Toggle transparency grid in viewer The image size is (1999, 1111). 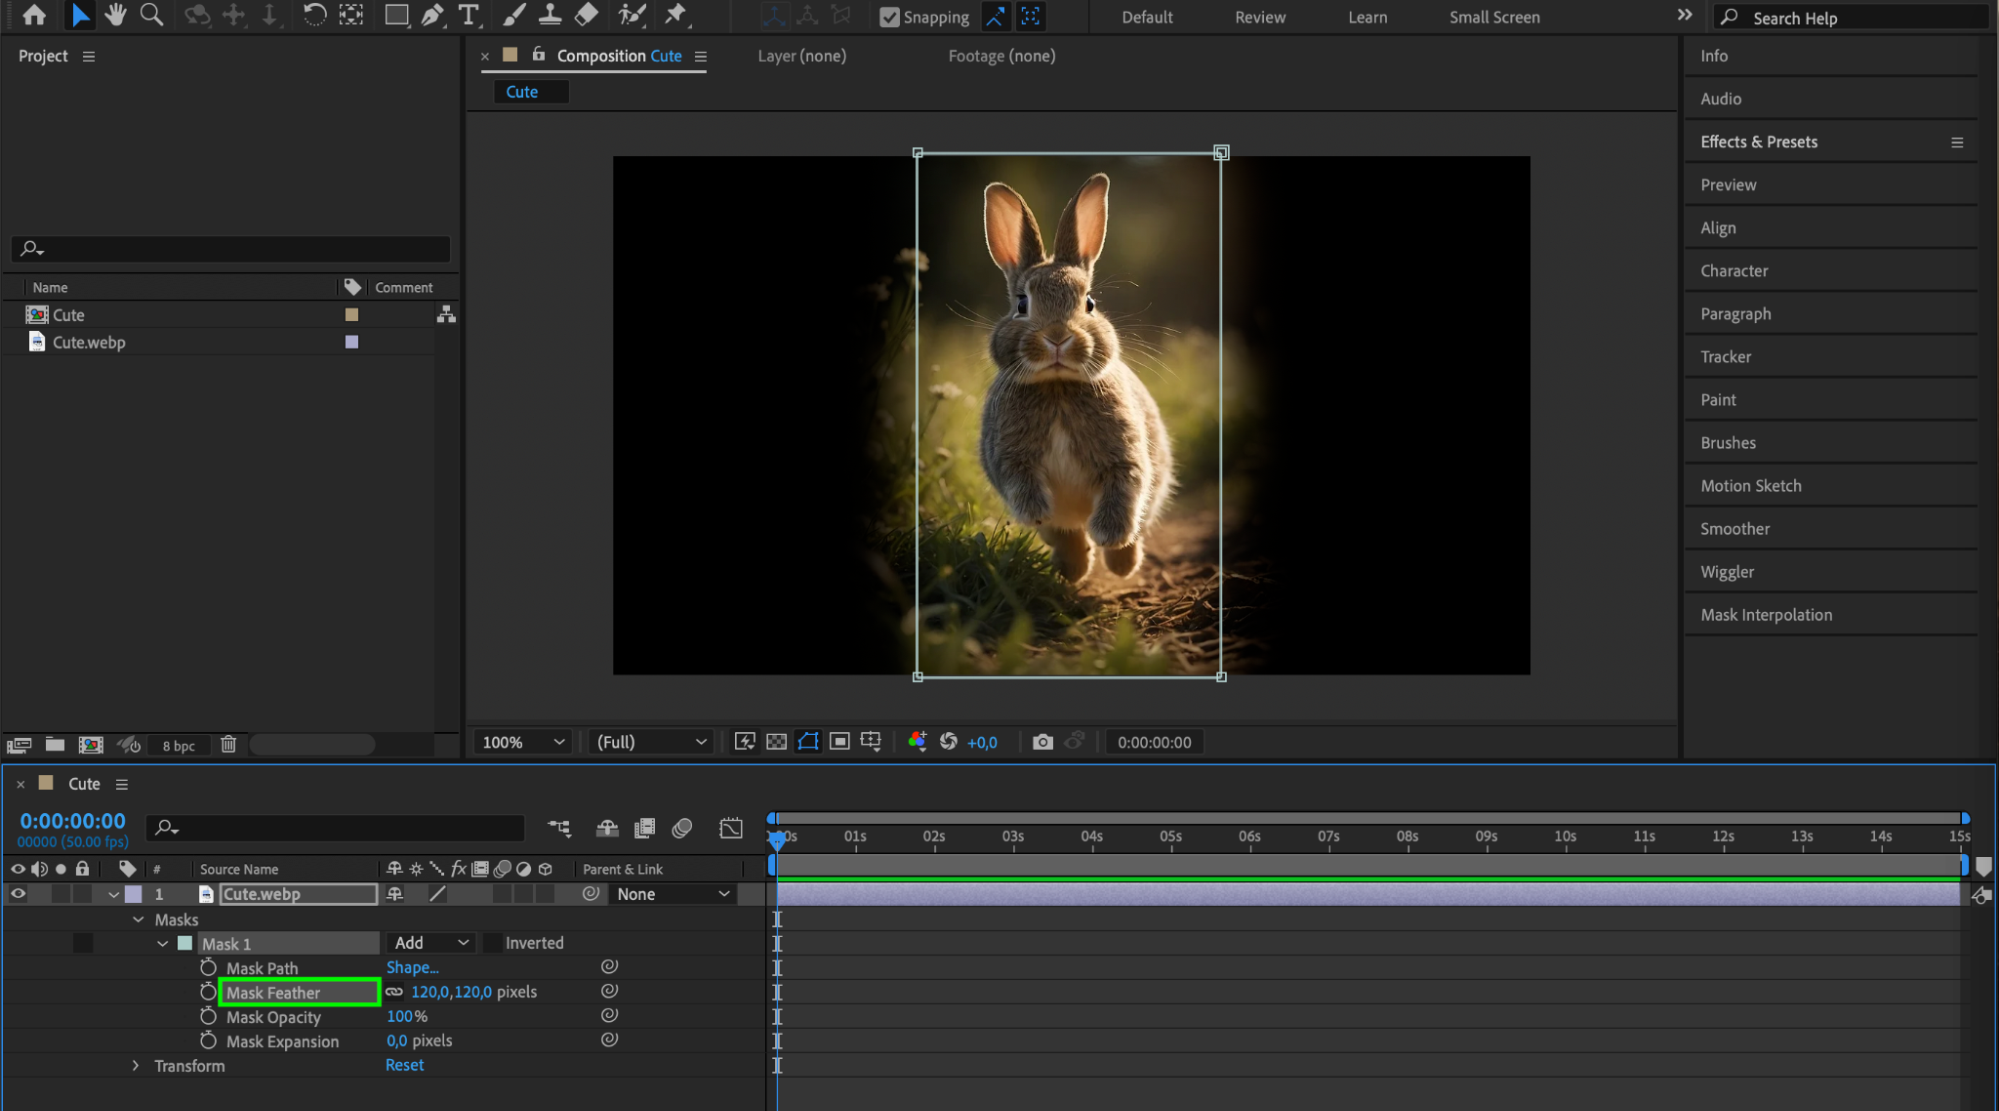coord(776,742)
